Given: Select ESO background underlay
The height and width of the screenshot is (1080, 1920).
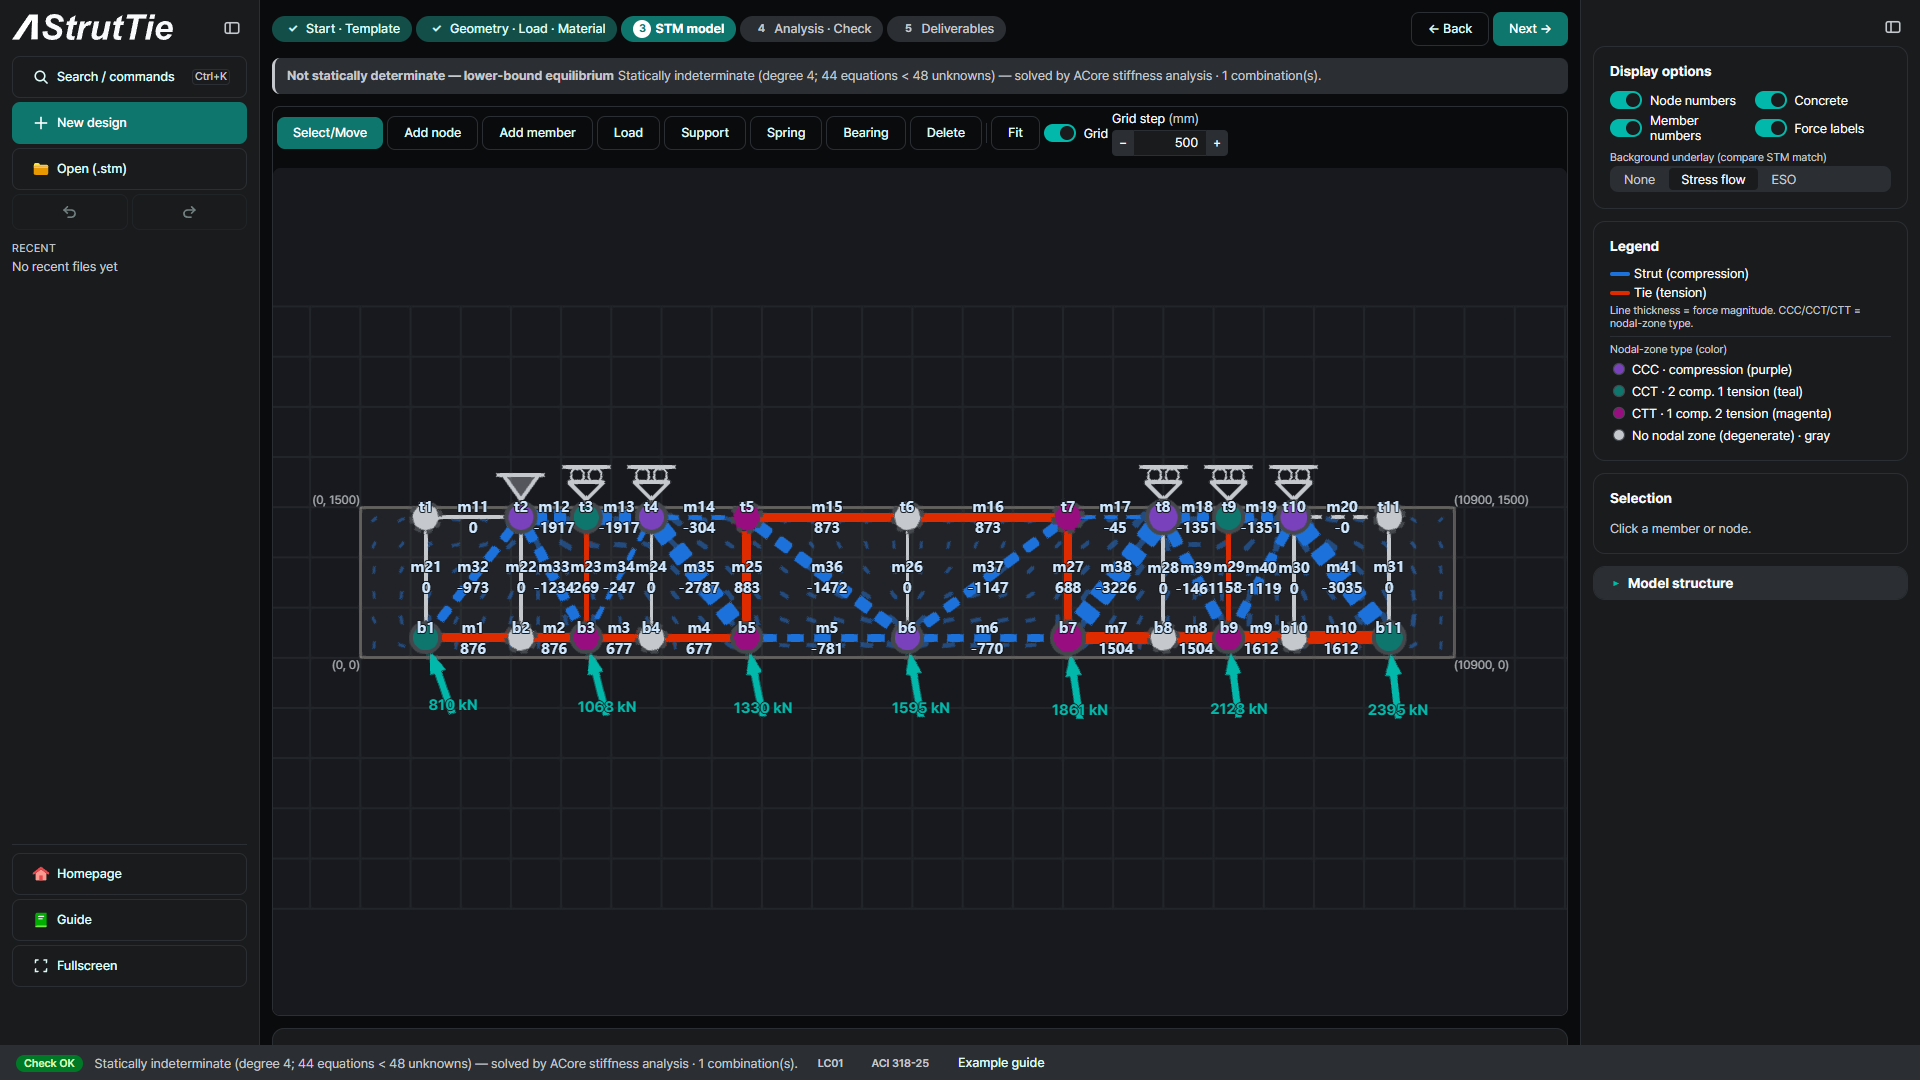Looking at the screenshot, I should point(1783,180).
